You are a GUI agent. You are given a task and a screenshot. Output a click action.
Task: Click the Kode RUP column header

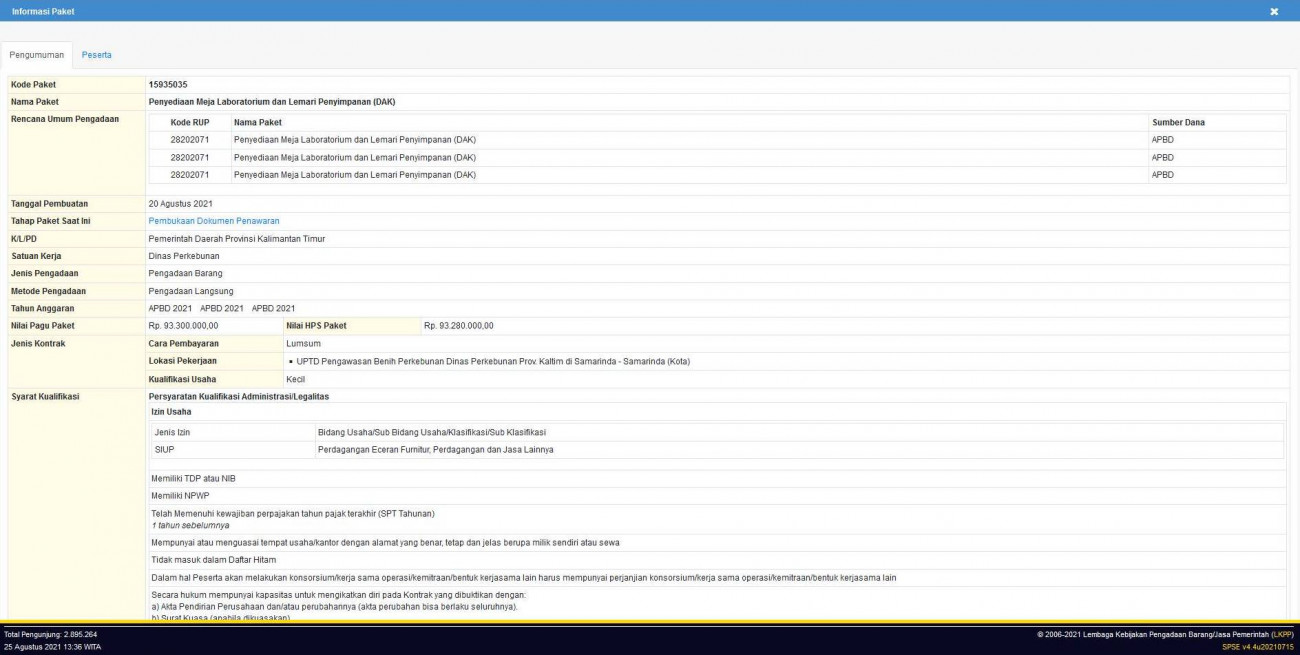coord(189,122)
